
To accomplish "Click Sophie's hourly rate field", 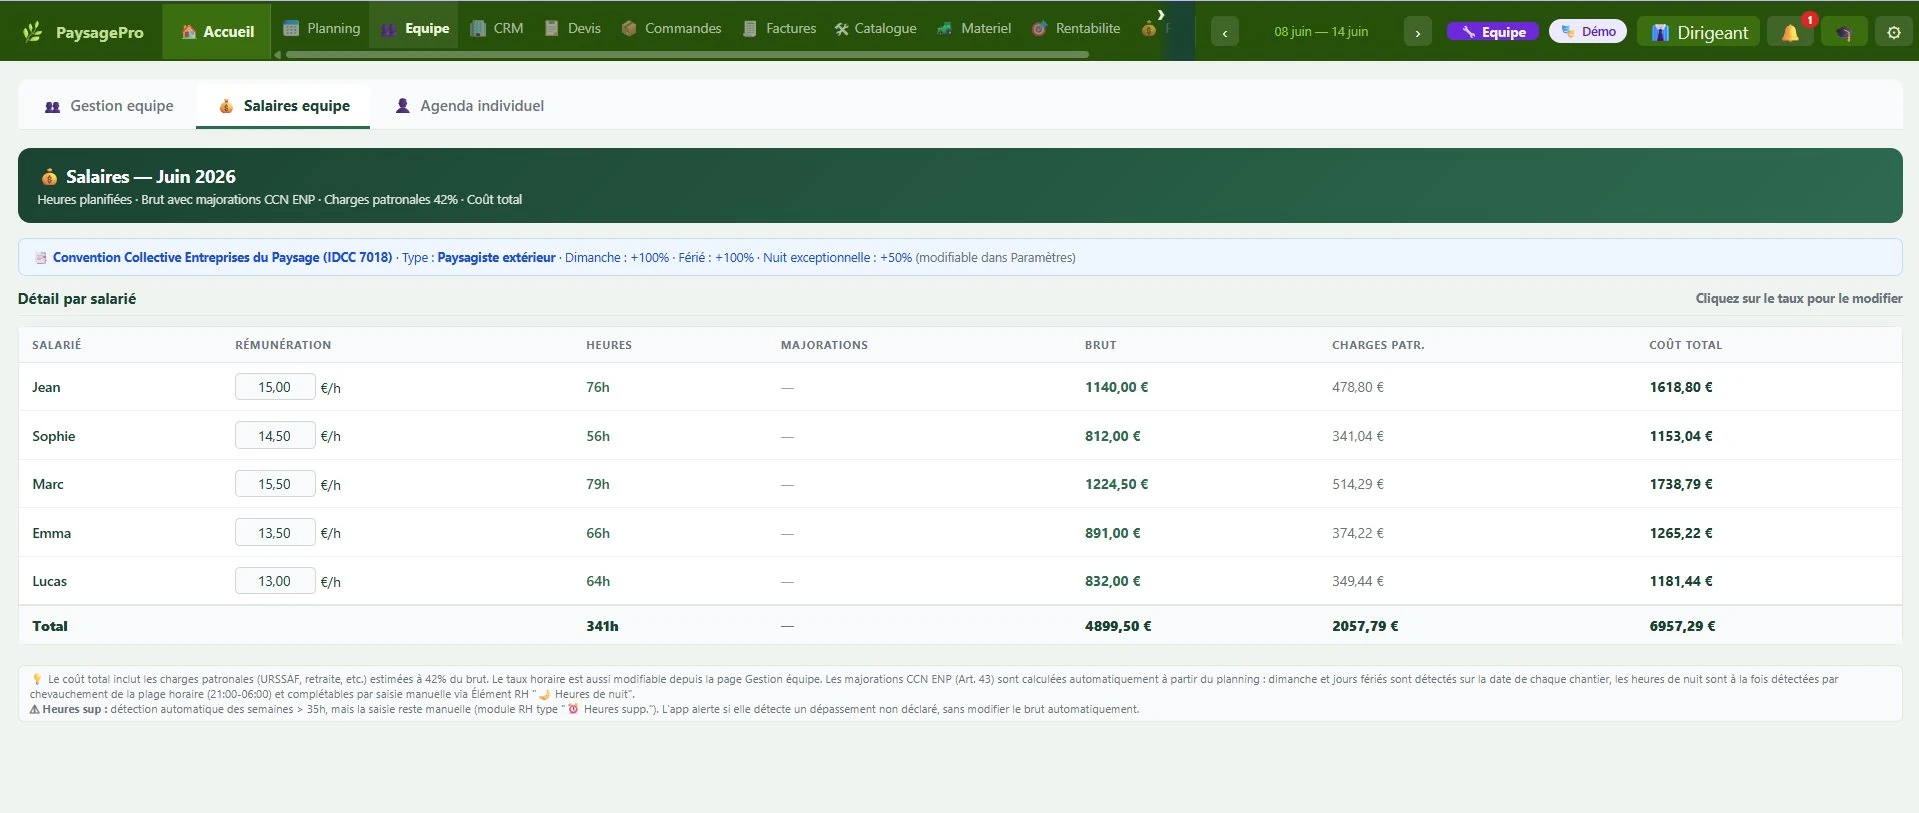I will coord(275,435).
